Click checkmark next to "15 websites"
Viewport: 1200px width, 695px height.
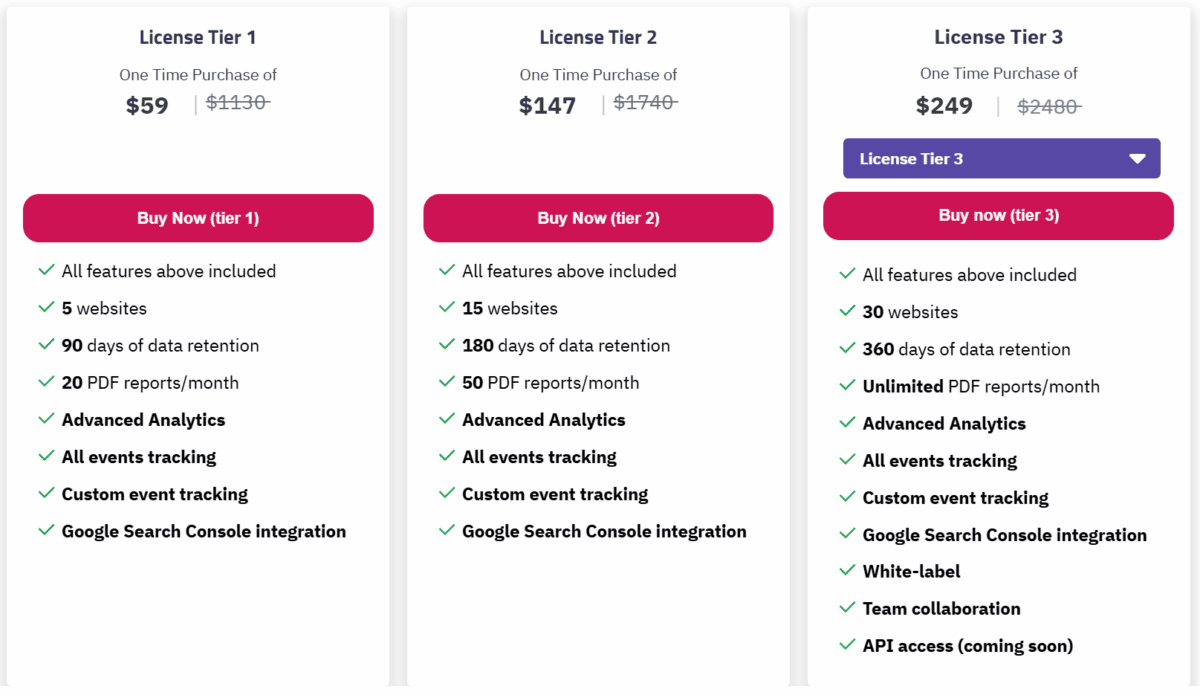tap(446, 308)
